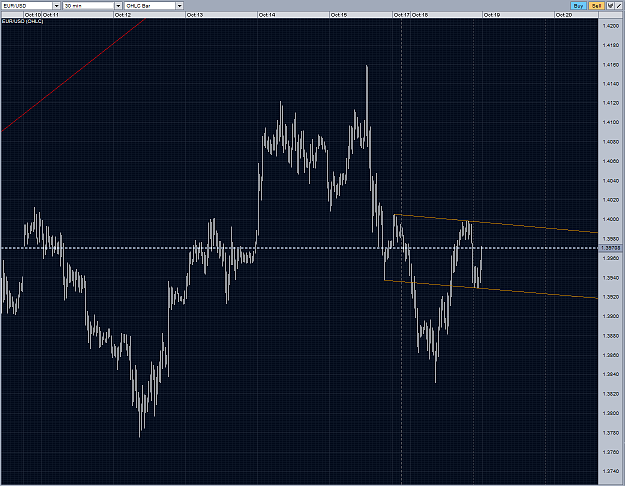Click the Oct 10 date label
The height and width of the screenshot is (486, 625).
(33, 15)
